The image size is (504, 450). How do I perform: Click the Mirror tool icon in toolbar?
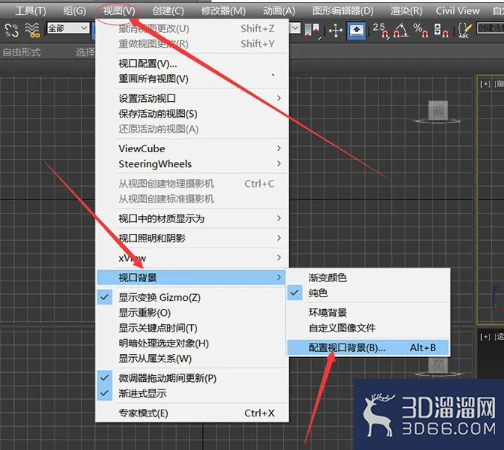(312, 30)
